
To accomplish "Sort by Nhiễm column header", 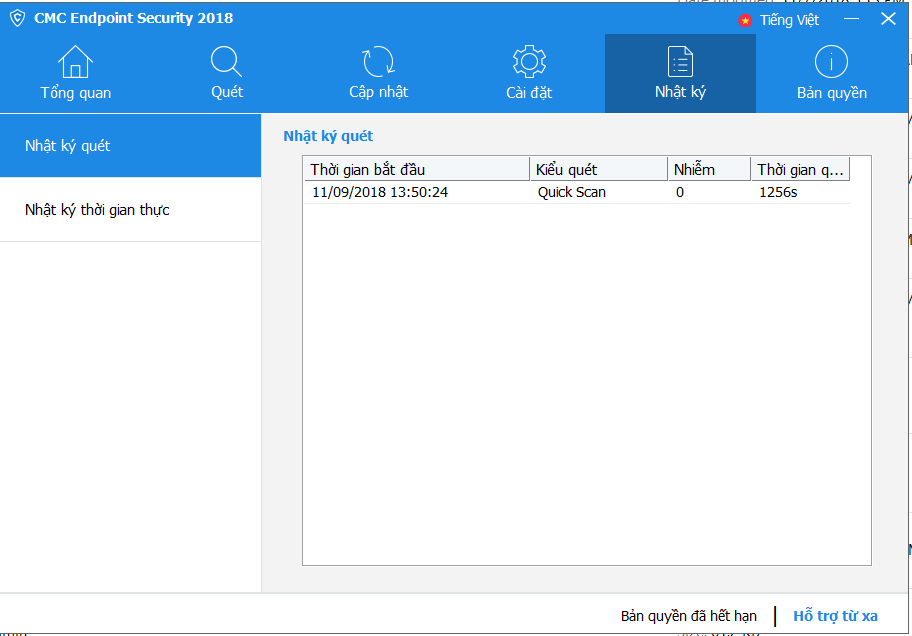I will click(x=710, y=169).
